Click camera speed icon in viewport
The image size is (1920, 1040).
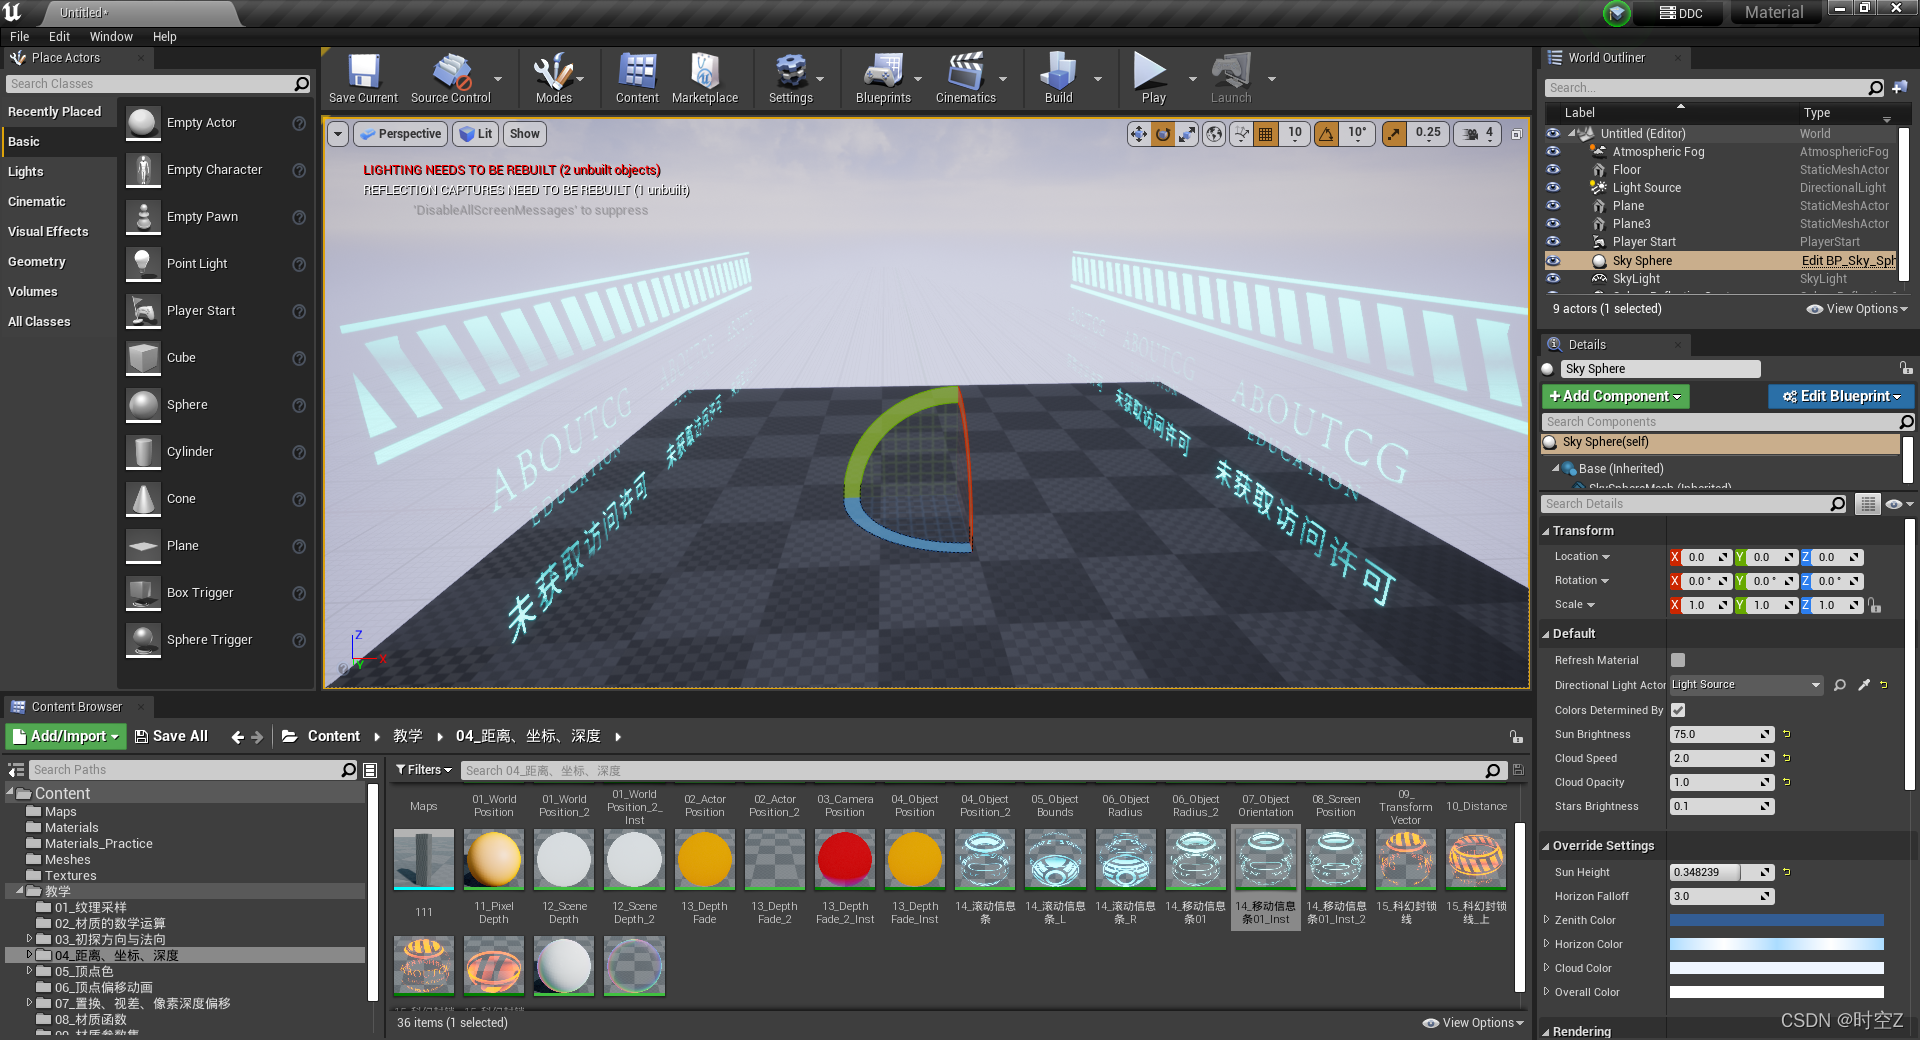1476,134
